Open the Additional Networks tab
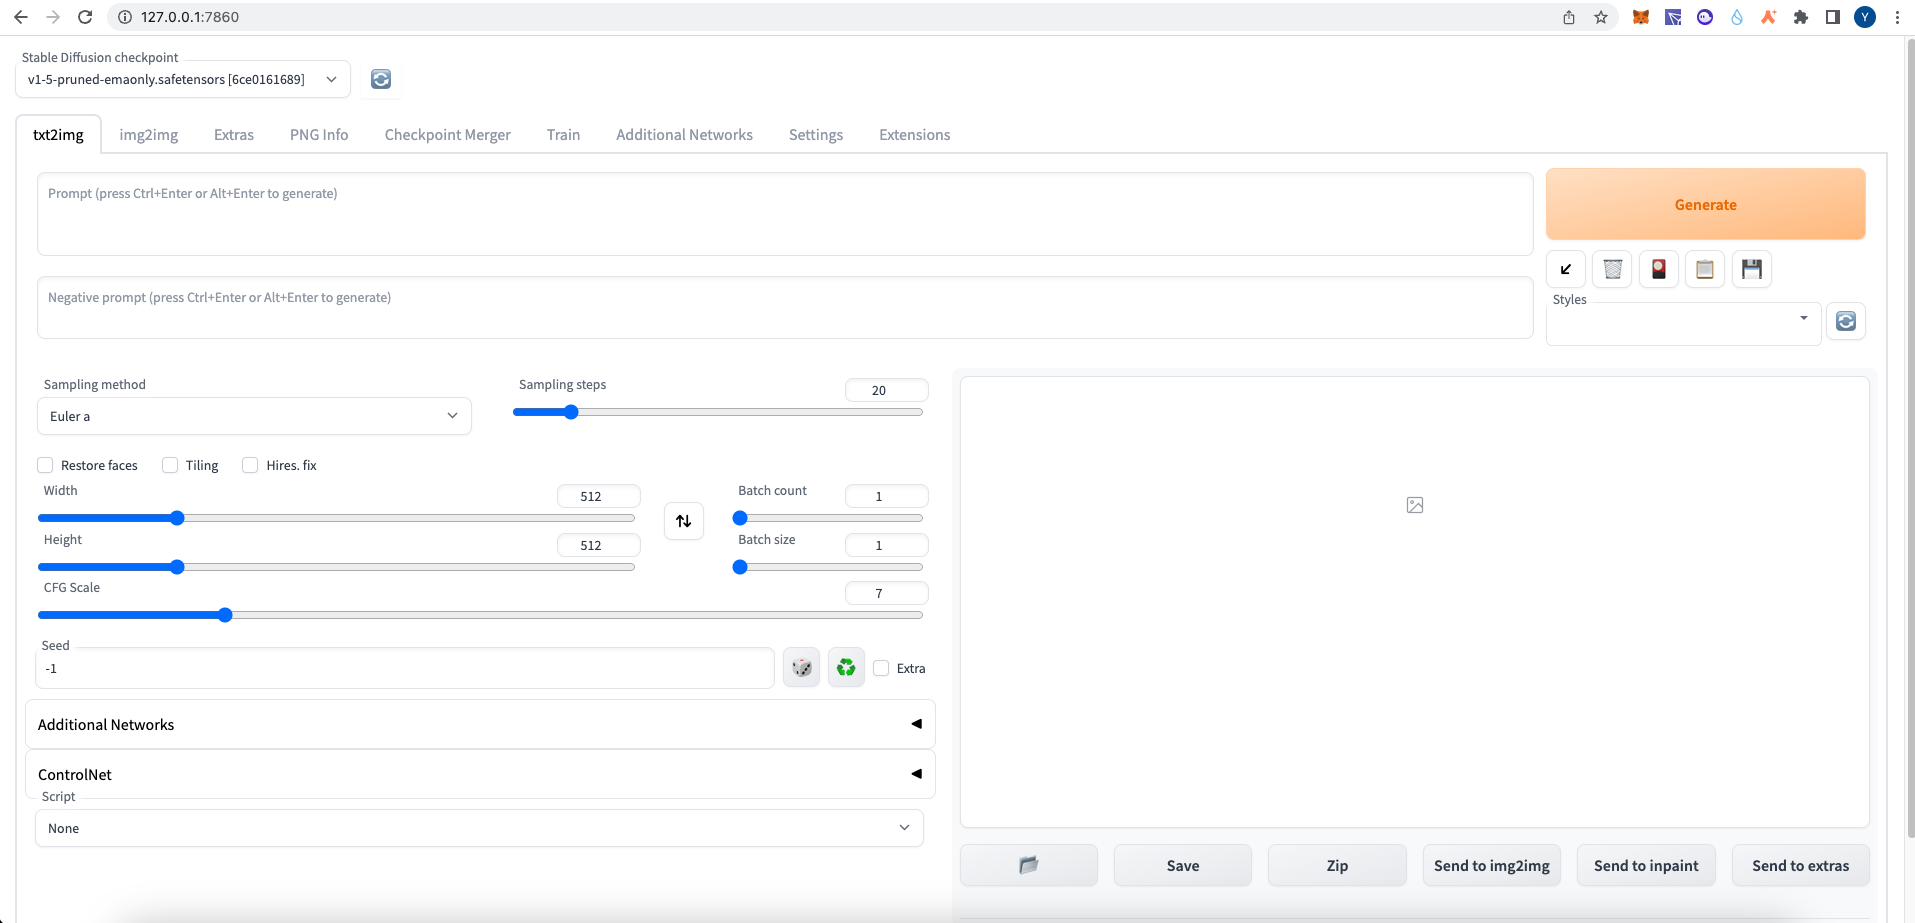1915x923 pixels. pyautogui.click(x=684, y=135)
